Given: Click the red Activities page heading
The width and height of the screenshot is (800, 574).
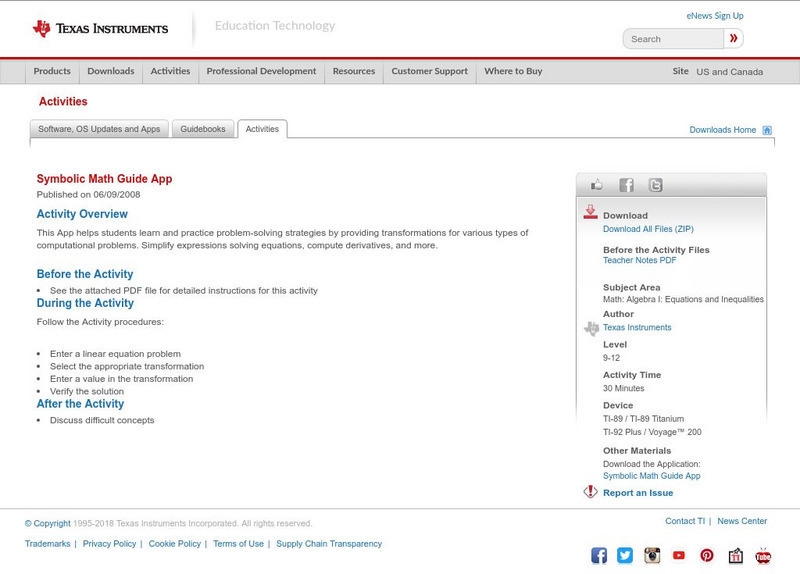Looking at the screenshot, I should click(x=63, y=102).
